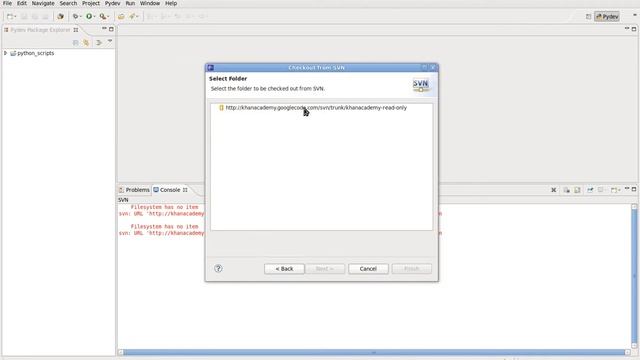The width and height of the screenshot is (640, 360).
Task: Open the Search icon dropdown arrow
Action: pyautogui.click(x=137, y=17)
